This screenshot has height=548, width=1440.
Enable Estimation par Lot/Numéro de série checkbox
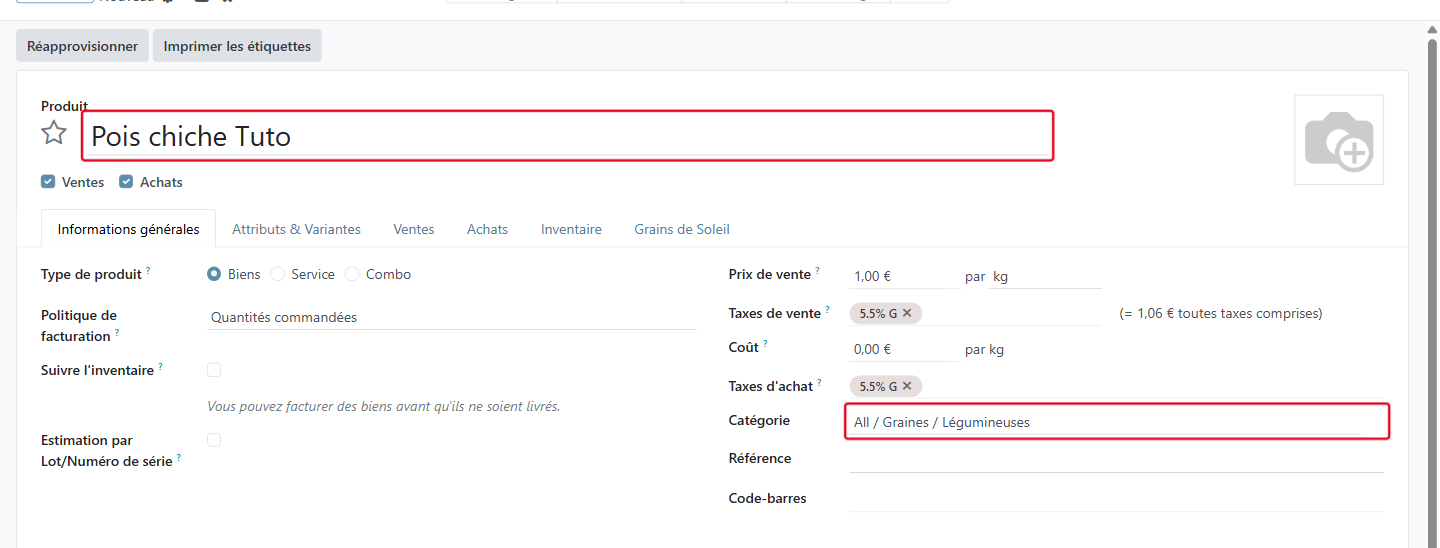pos(214,440)
